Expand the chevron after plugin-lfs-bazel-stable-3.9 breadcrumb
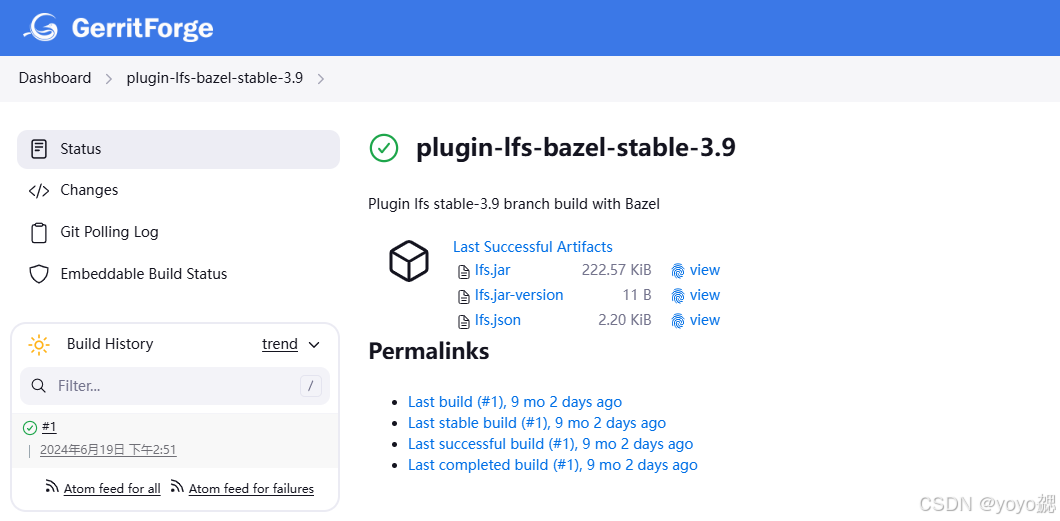Screen dimensions: 1060x521 [x=321, y=79]
